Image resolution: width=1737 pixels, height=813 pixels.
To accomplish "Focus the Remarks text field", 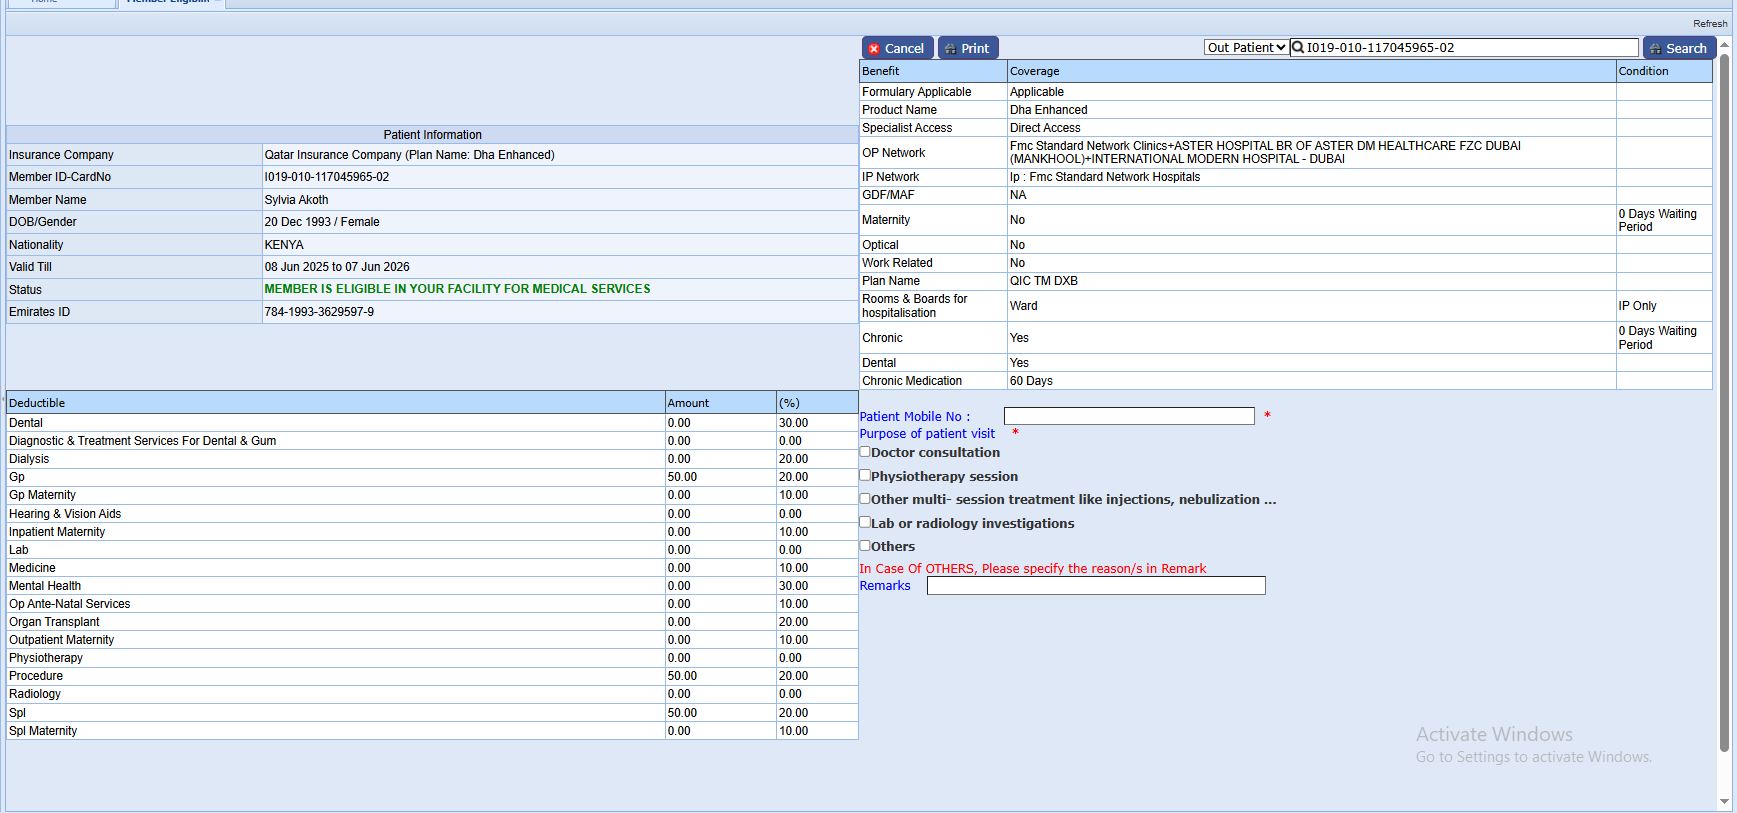I will (x=1095, y=586).
